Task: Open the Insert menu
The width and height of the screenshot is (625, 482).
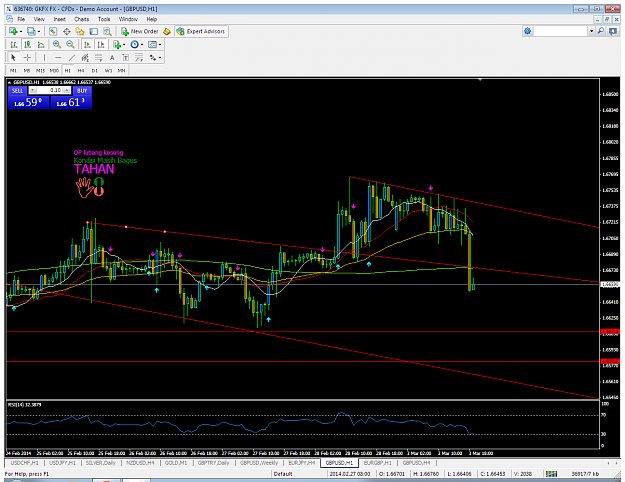Action: [59, 19]
